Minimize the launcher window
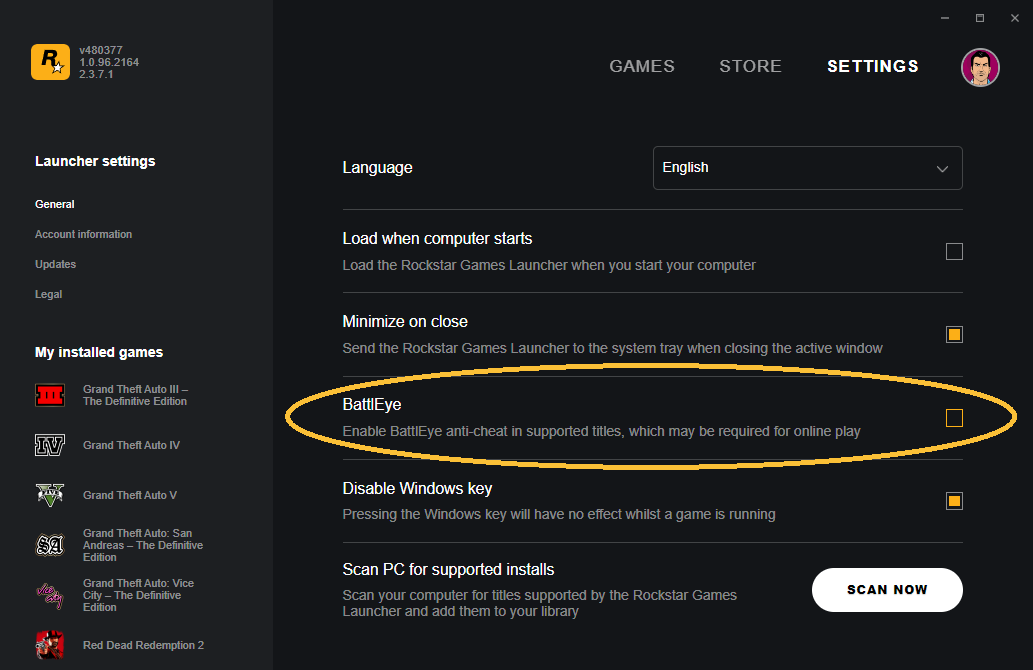Viewport: 1033px width, 670px height. (x=945, y=18)
